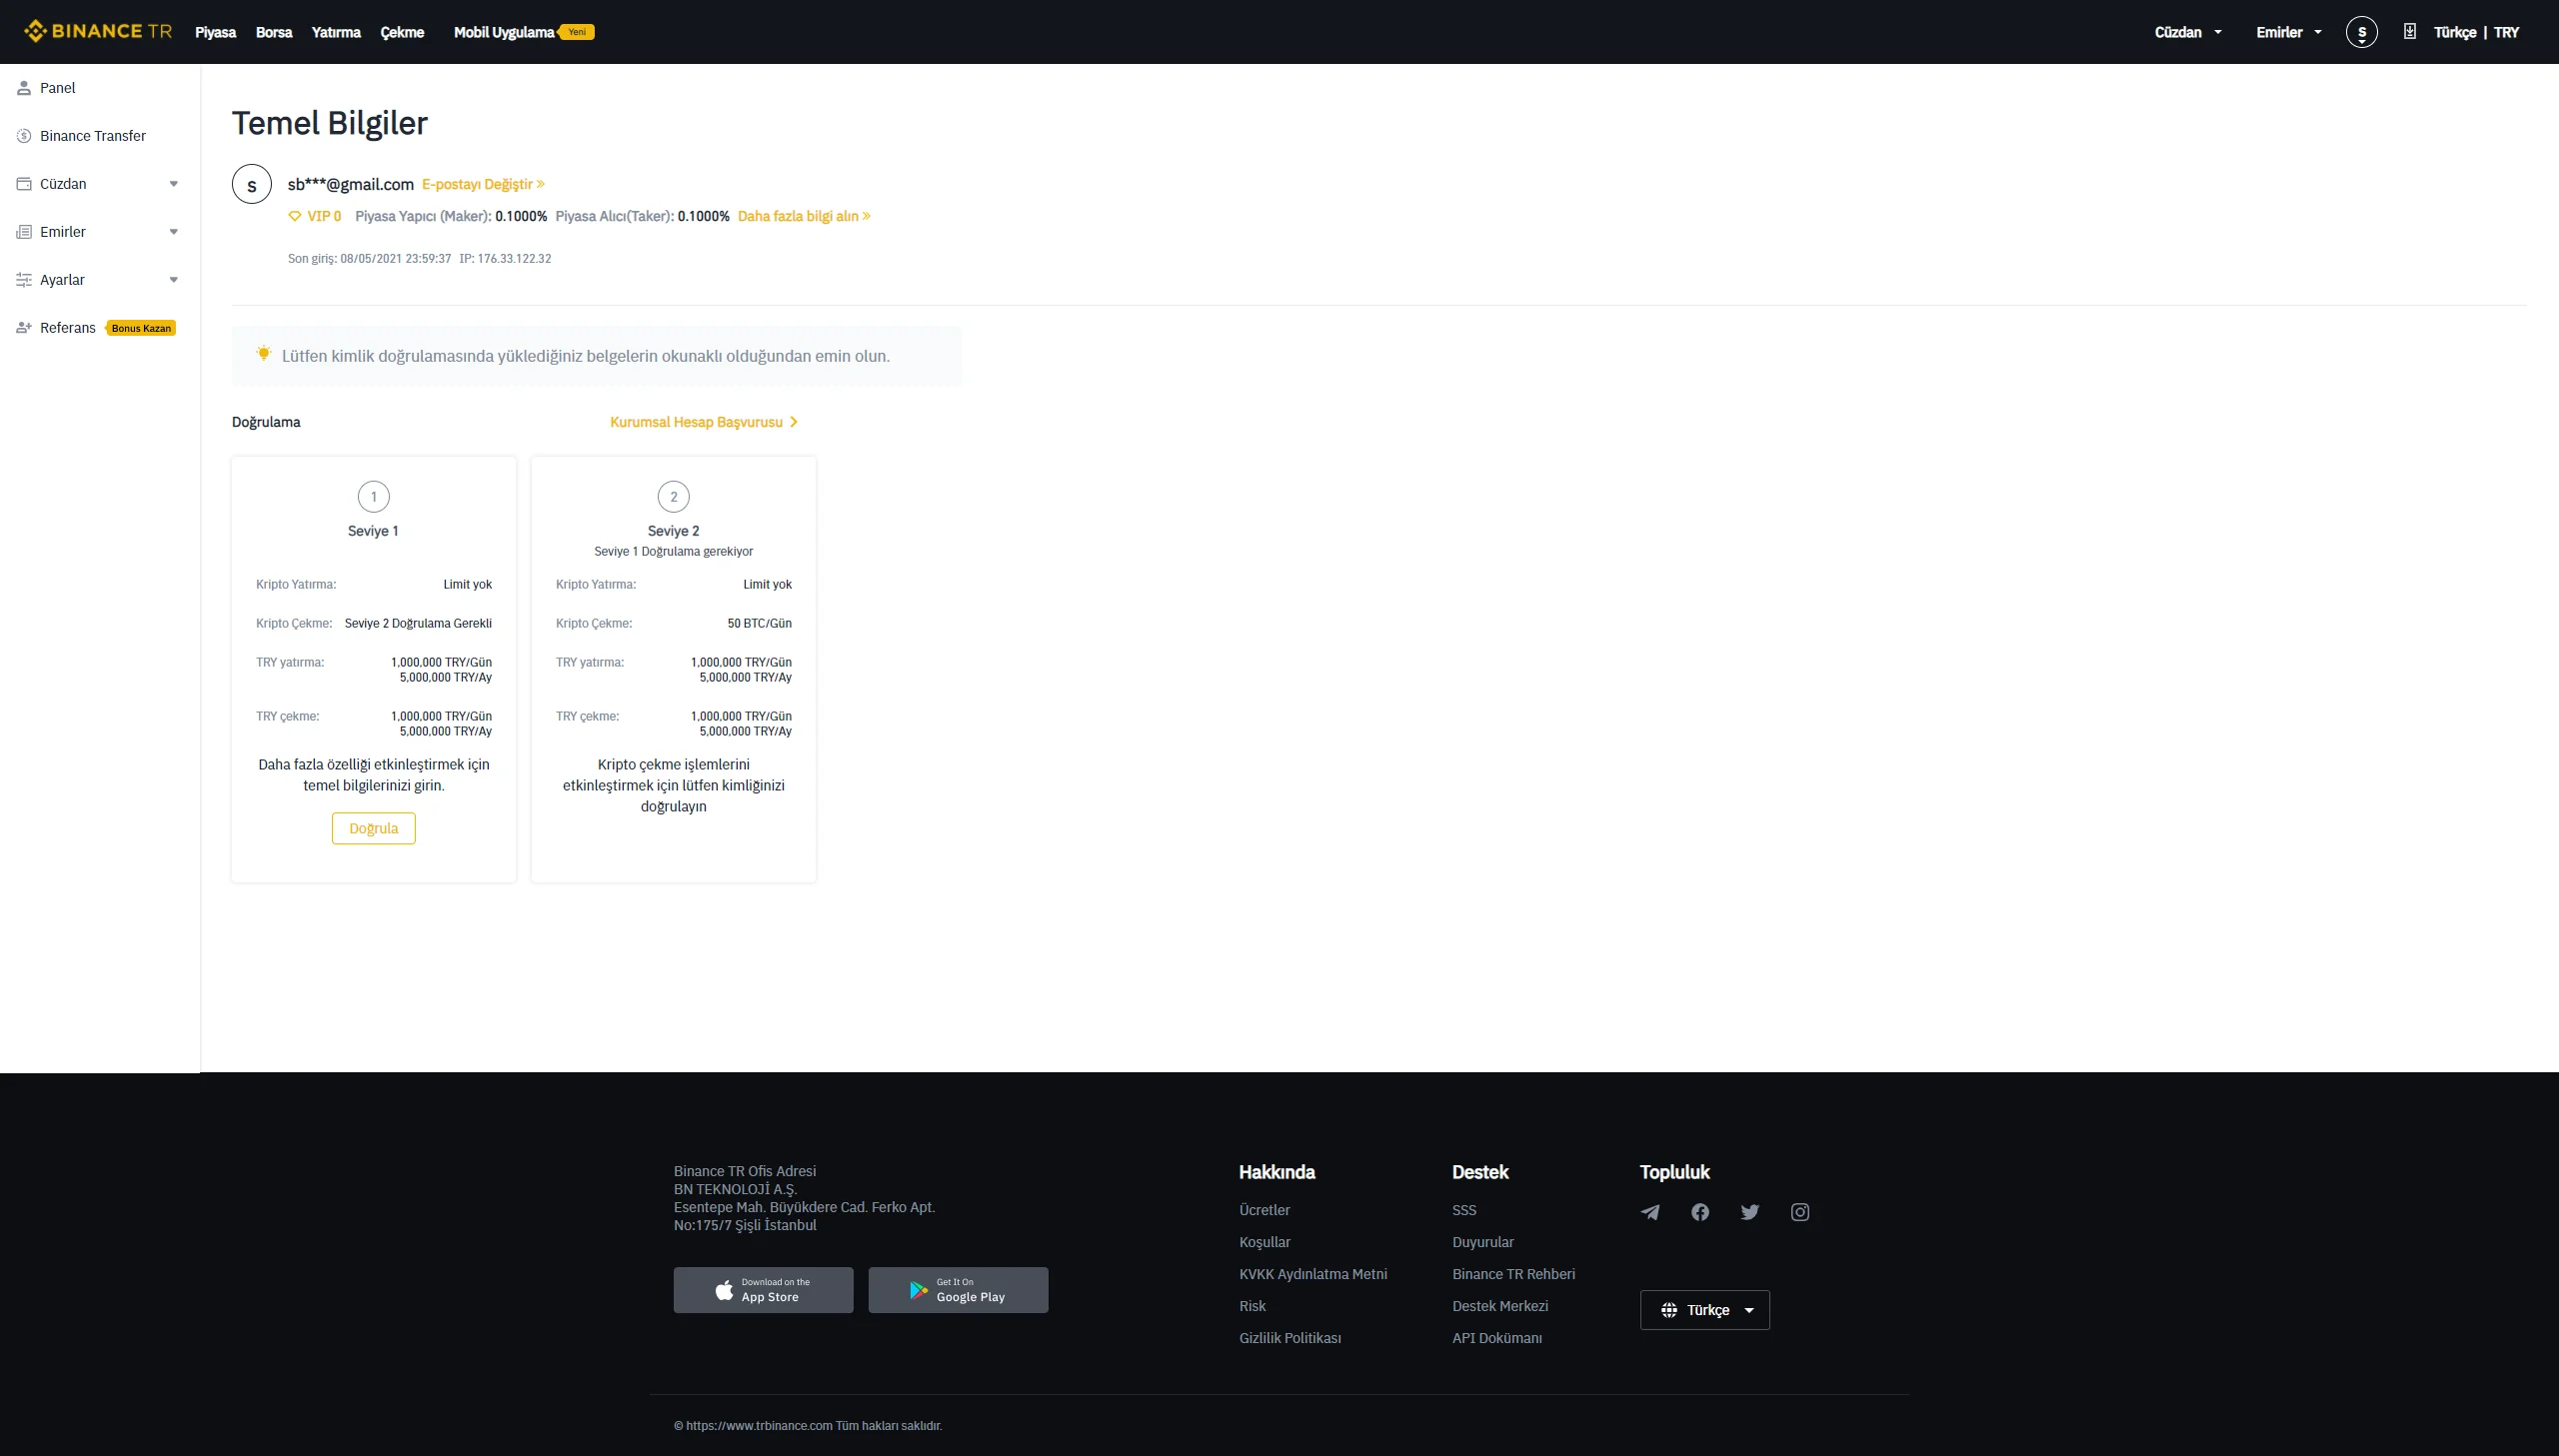2559x1456 pixels.
Task: Open Koşullar footer link
Action: click(x=1264, y=1242)
